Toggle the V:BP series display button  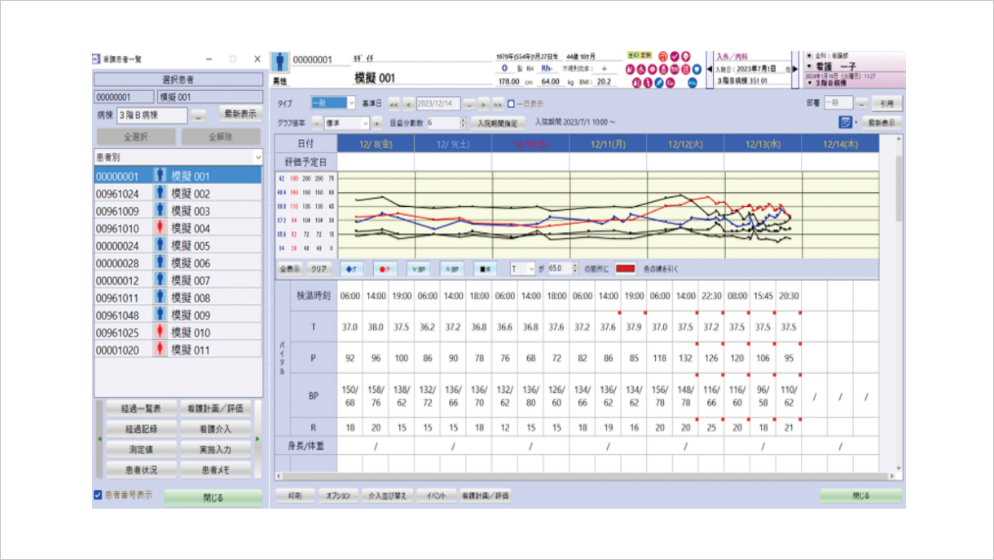click(x=418, y=269)
